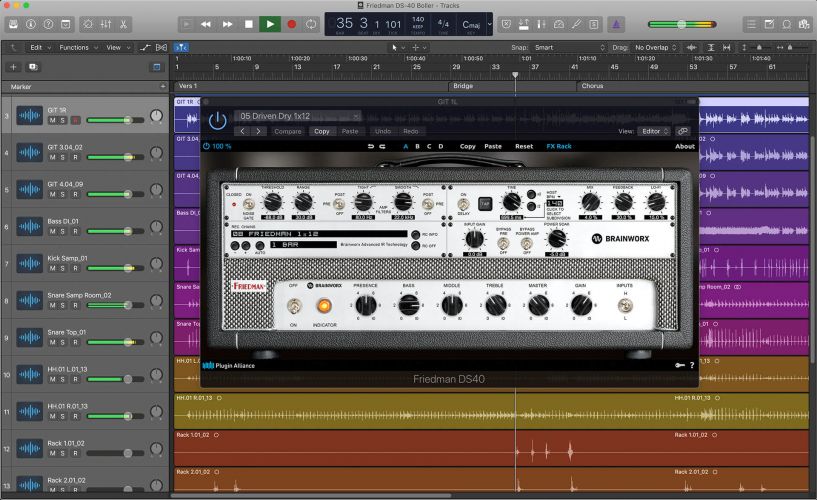Toggle the waveform vertical zoom icon
The width and height of the screenshot is (817, 500).
point(692,47)
